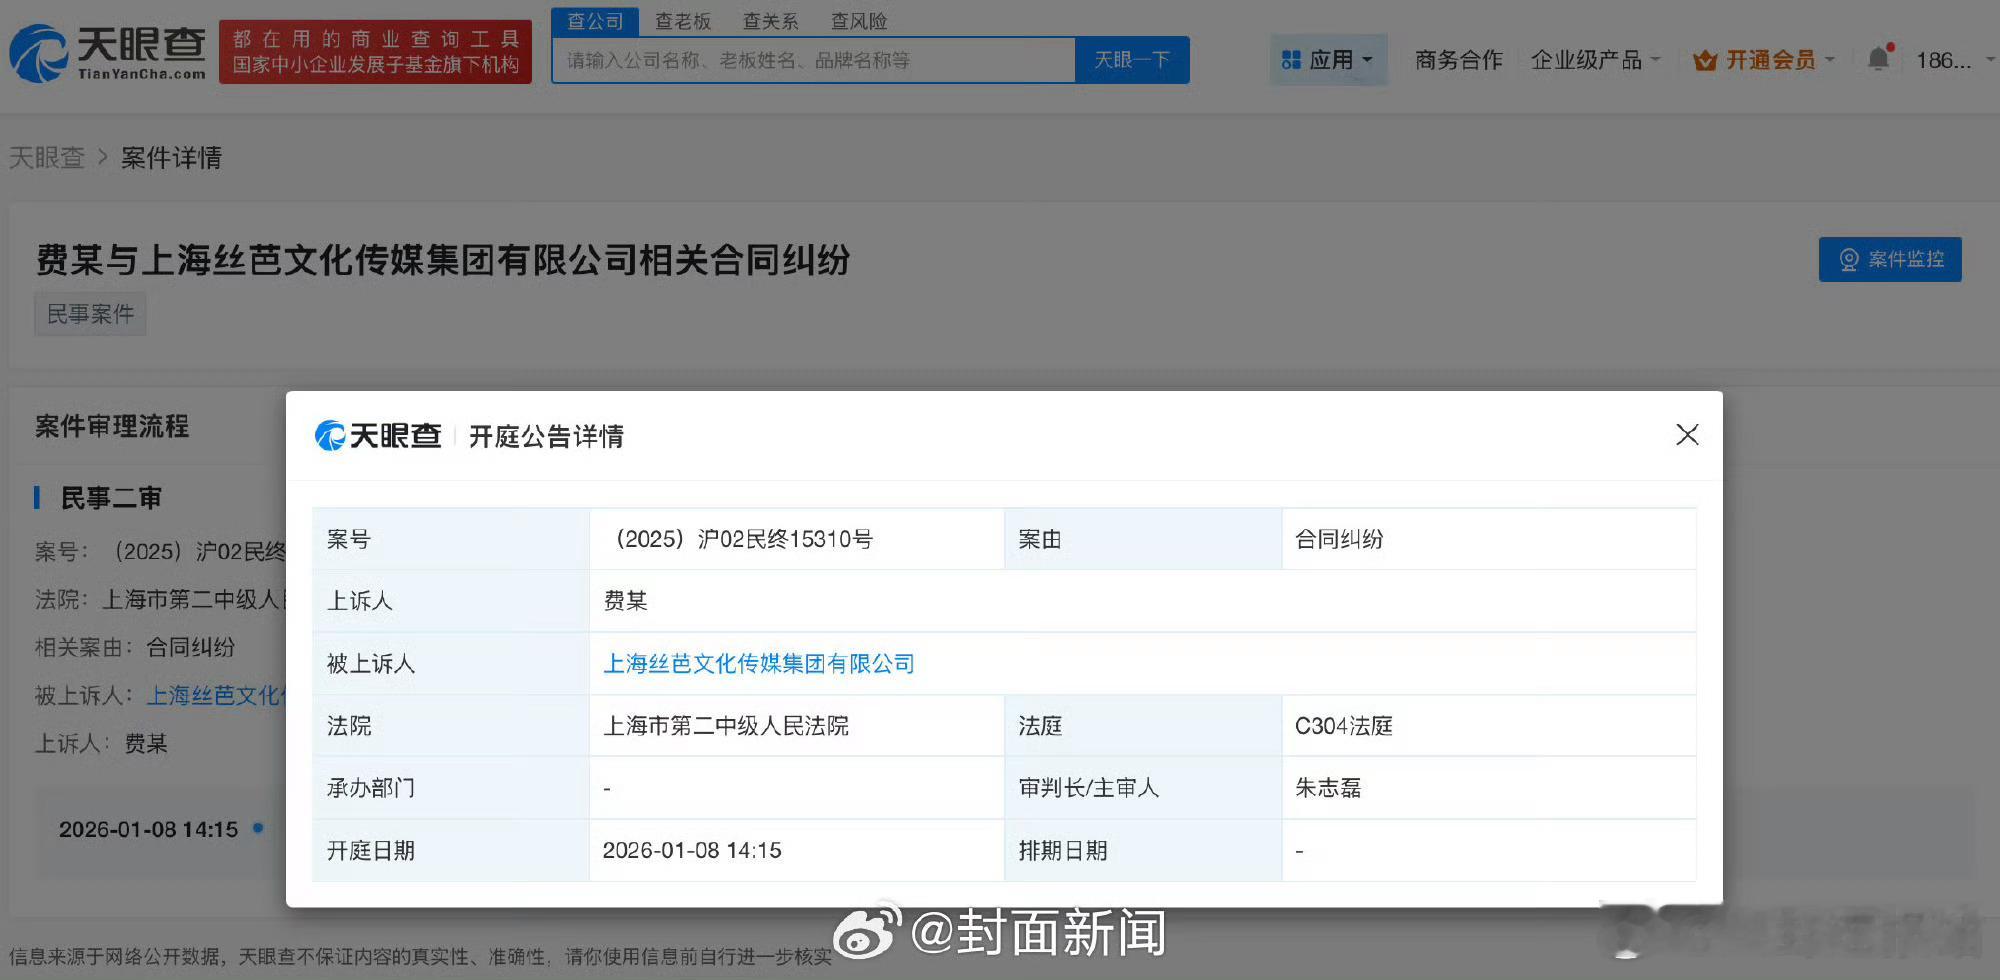Switch to the 查老板 tab
The image size is (2000, 980).
point(682,21)
